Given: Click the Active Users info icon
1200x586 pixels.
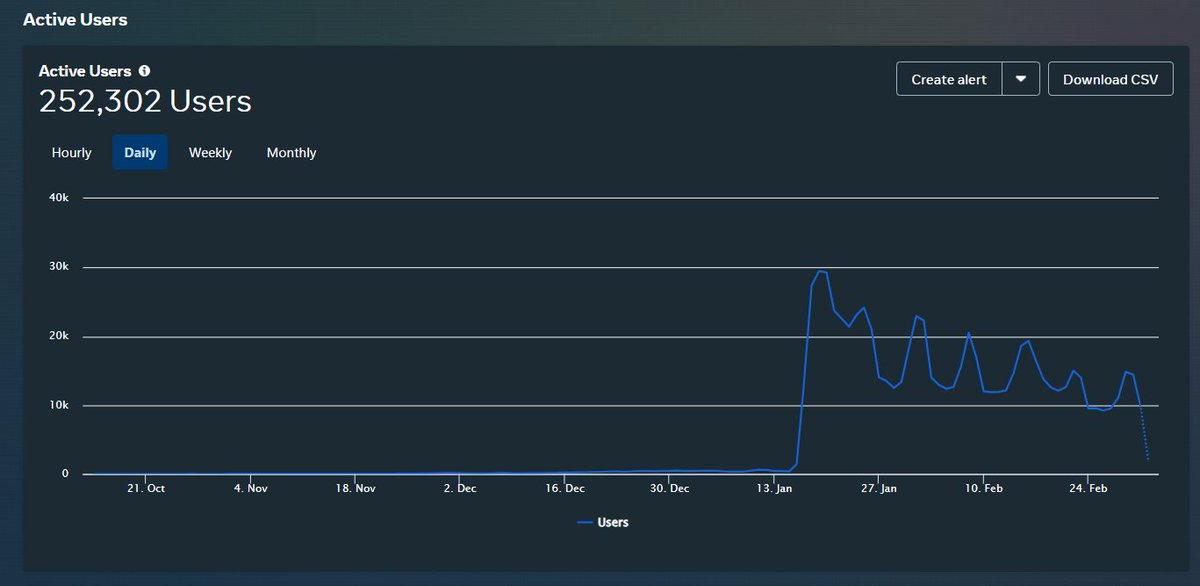Looking at the screenshot, I should pos(144,71).
